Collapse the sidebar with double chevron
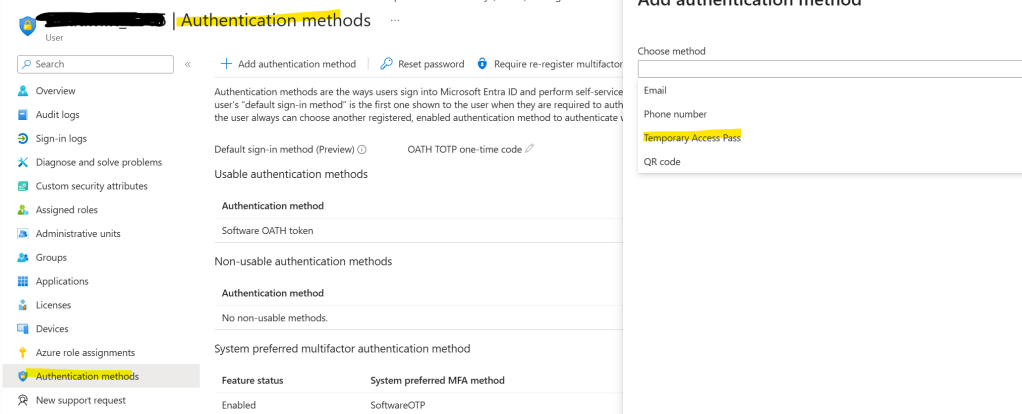 tap(188, 64)
